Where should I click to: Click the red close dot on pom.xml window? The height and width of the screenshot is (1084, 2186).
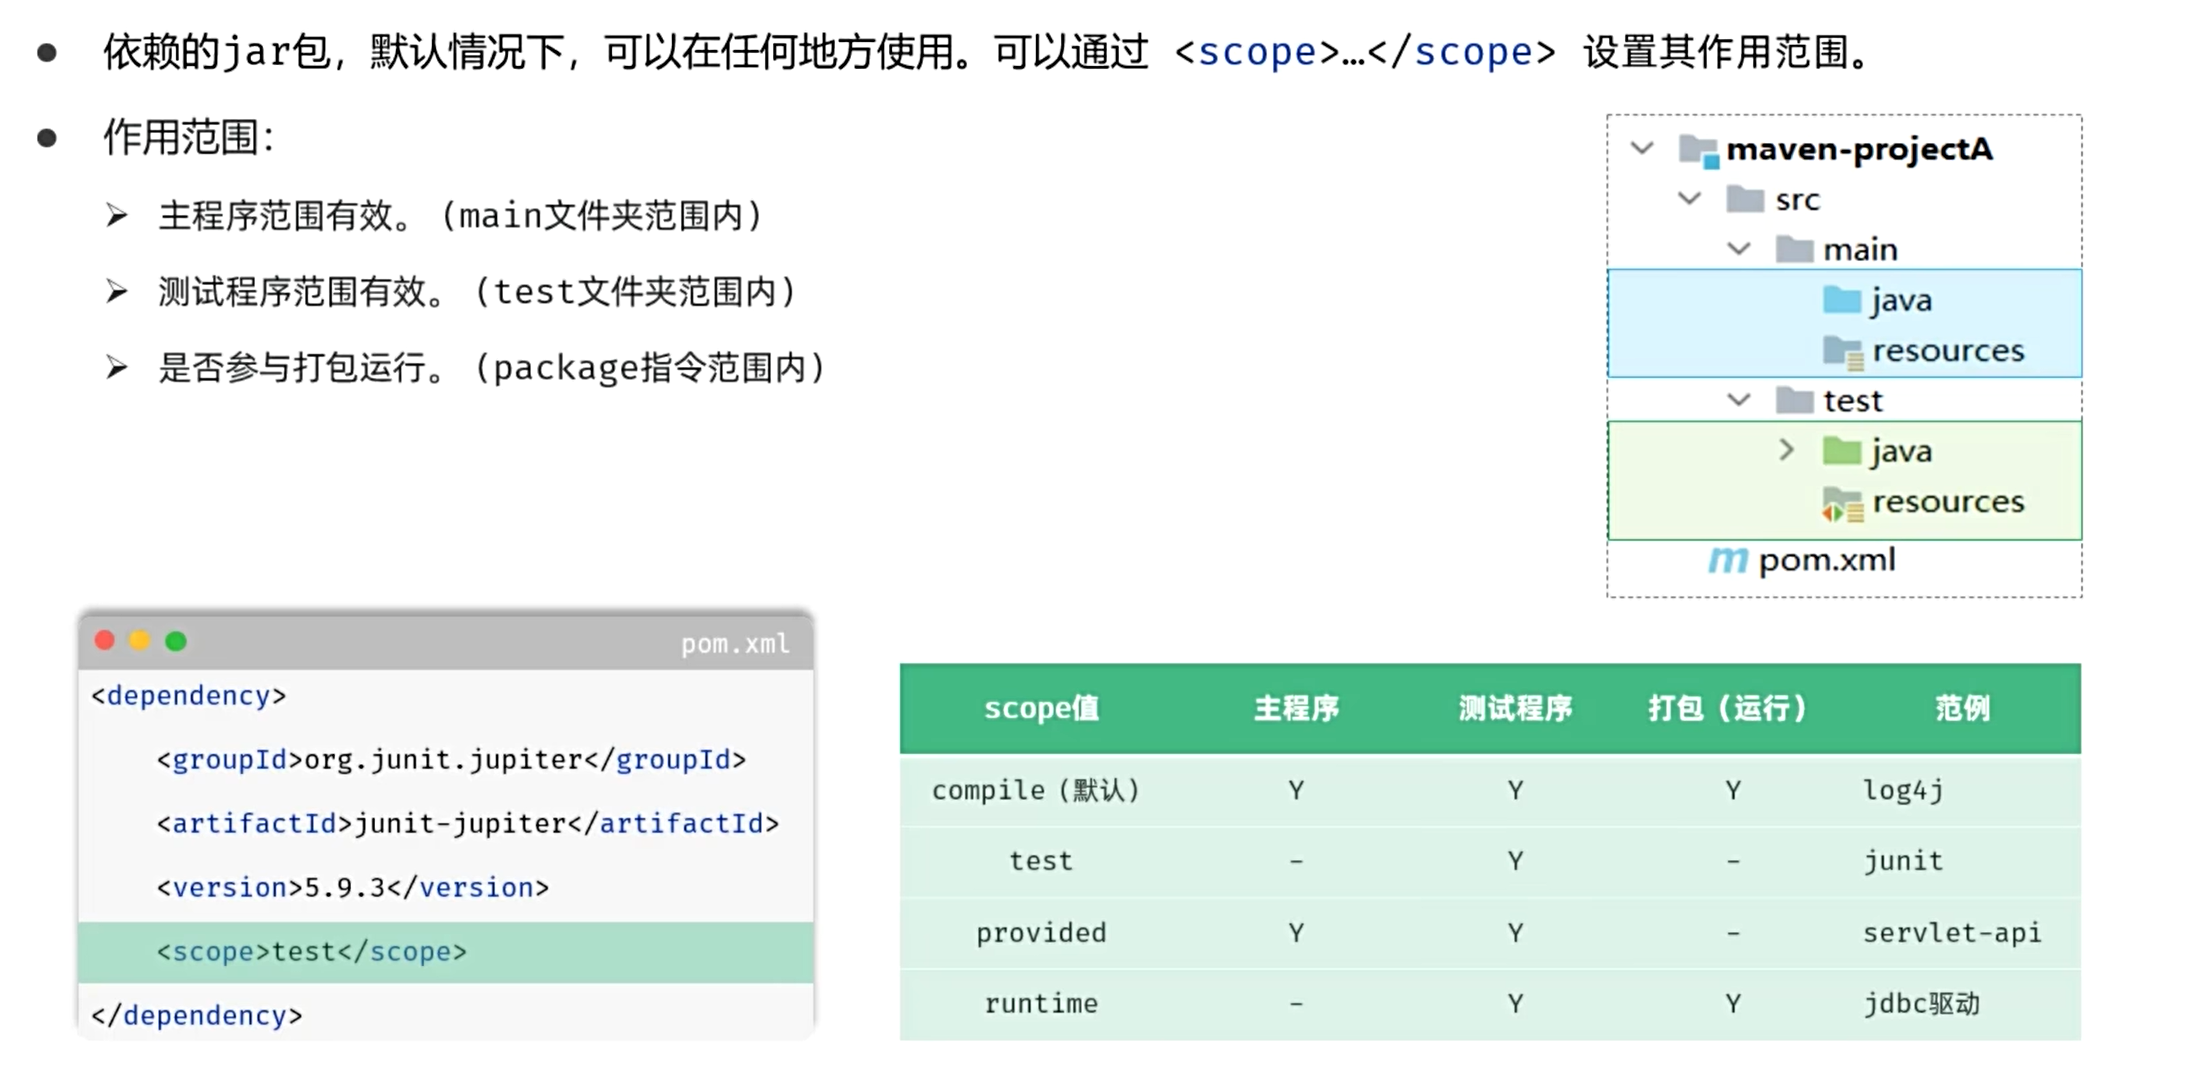tap(105, 640)
